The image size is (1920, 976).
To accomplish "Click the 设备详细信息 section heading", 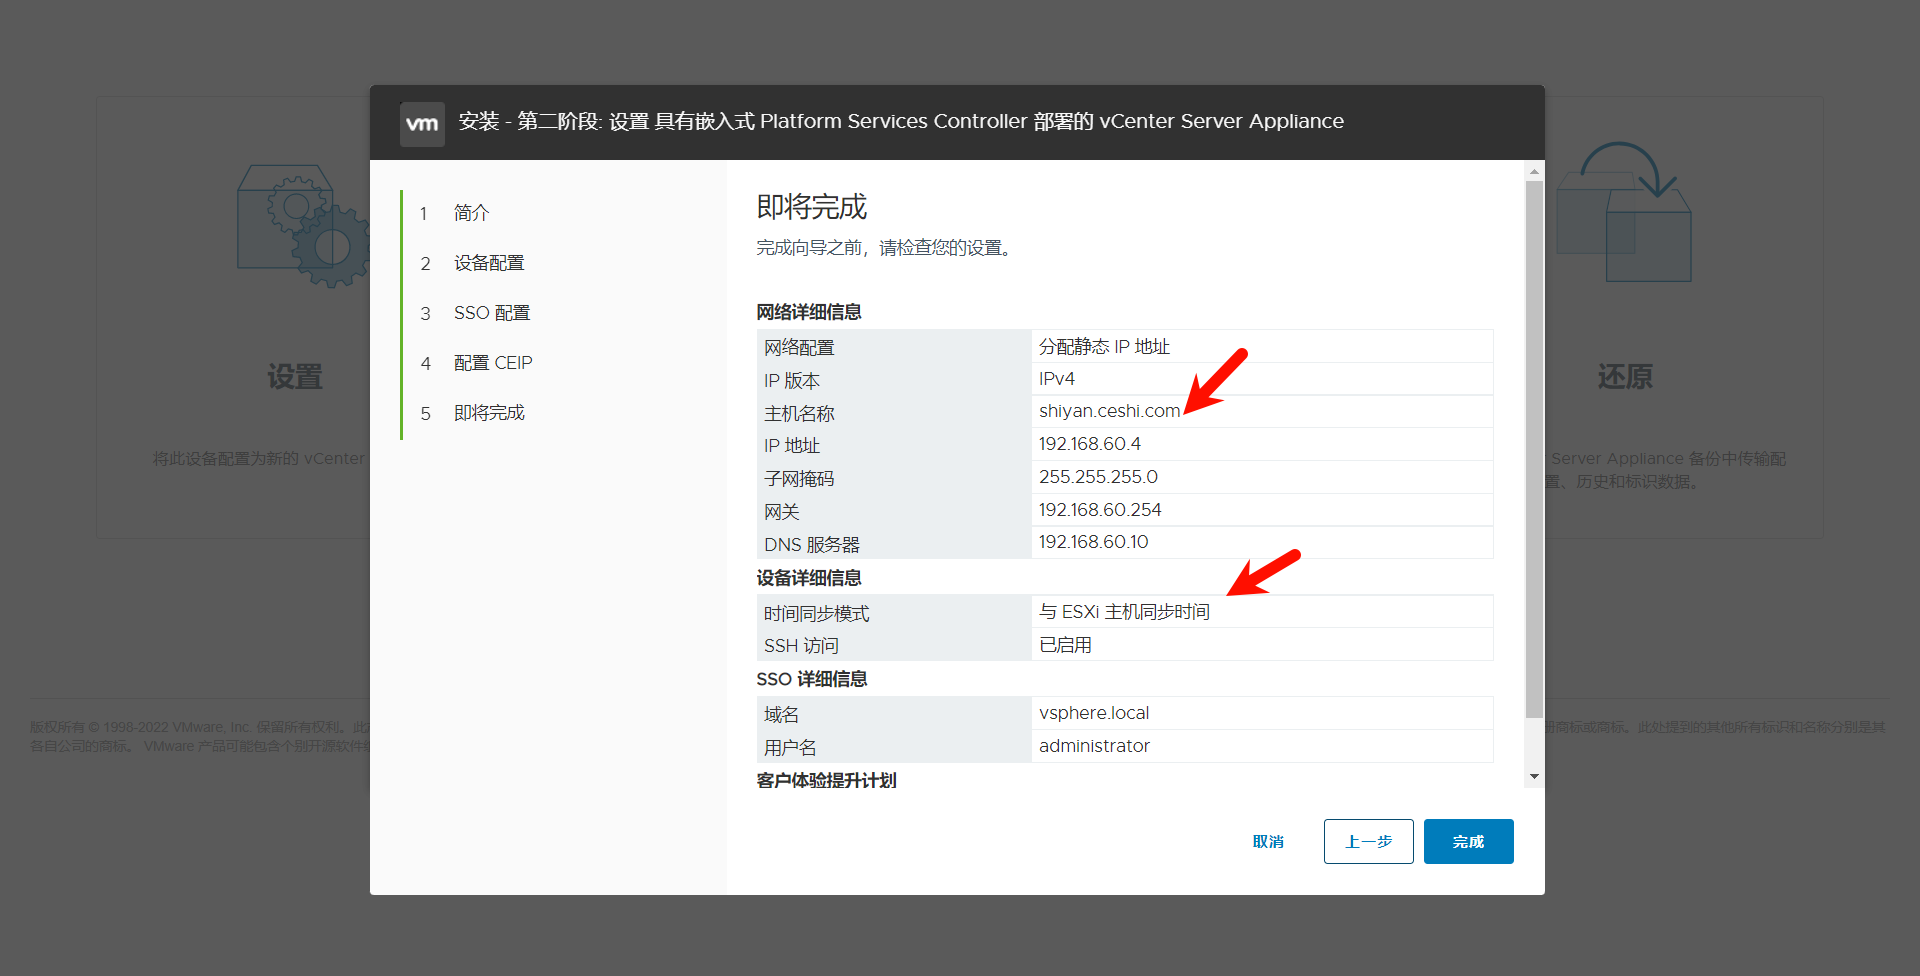I will (809, 578).
